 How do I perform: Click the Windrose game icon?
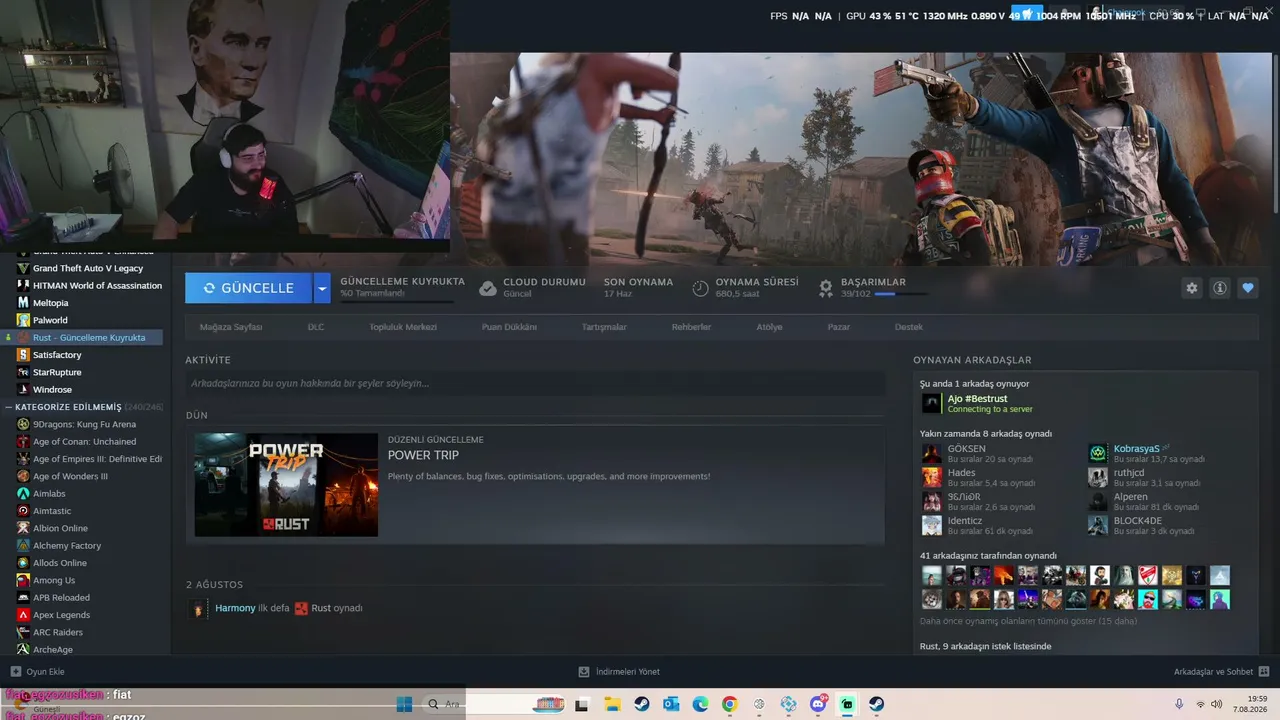pos(23,389)
